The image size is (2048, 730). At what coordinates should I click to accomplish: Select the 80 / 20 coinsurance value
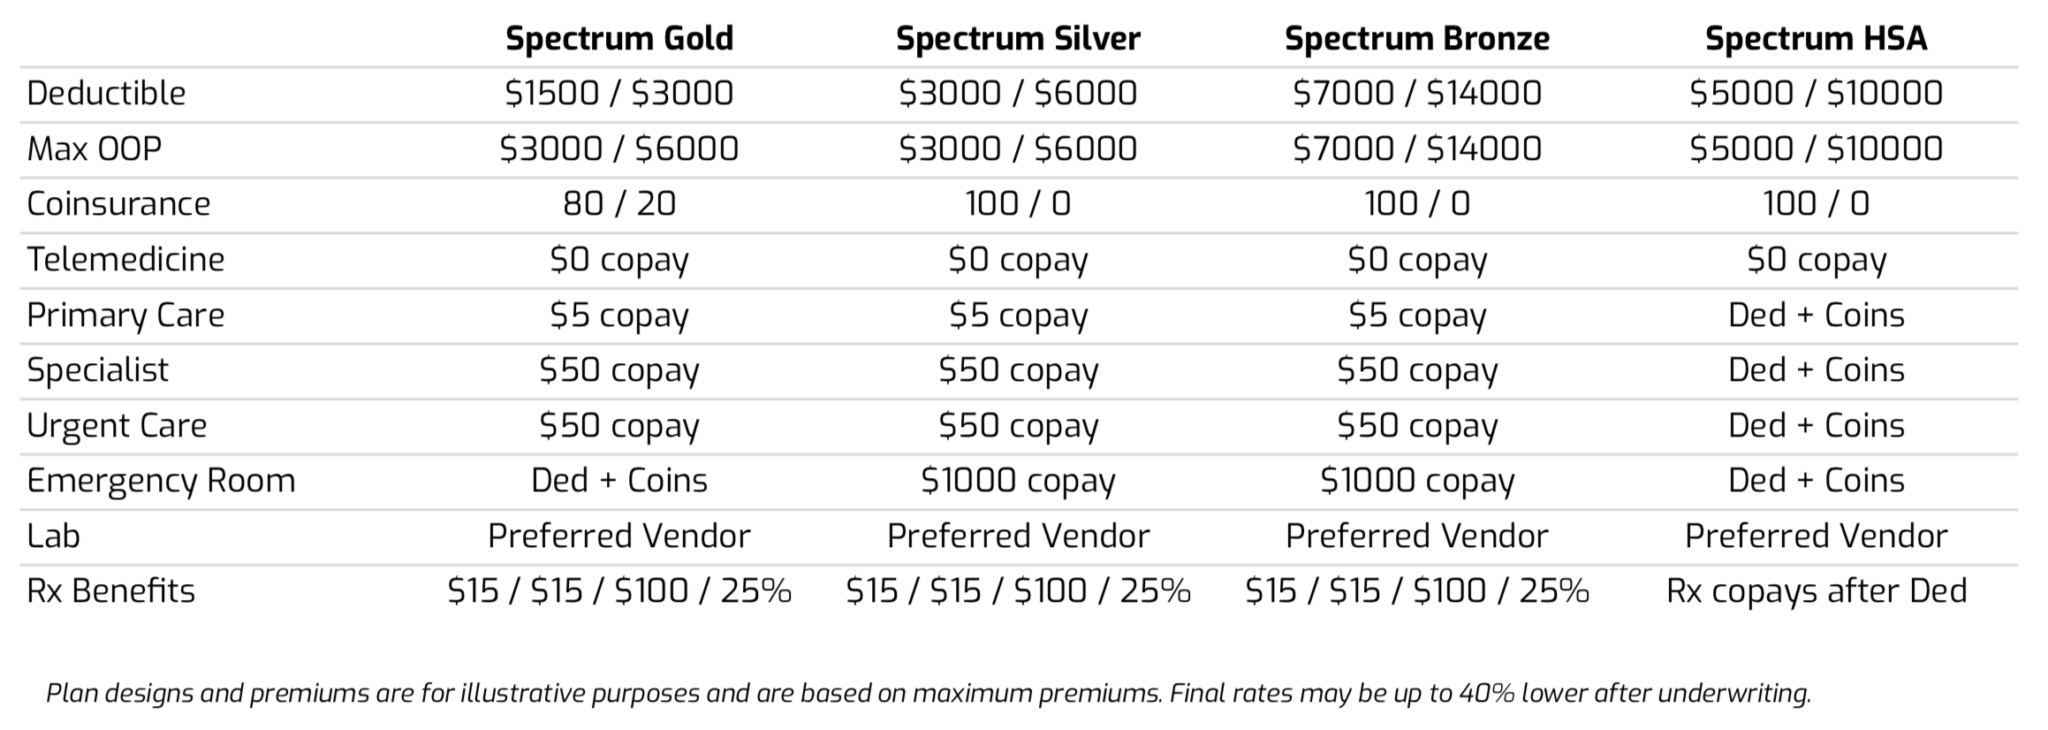click(x=619, y=204)
